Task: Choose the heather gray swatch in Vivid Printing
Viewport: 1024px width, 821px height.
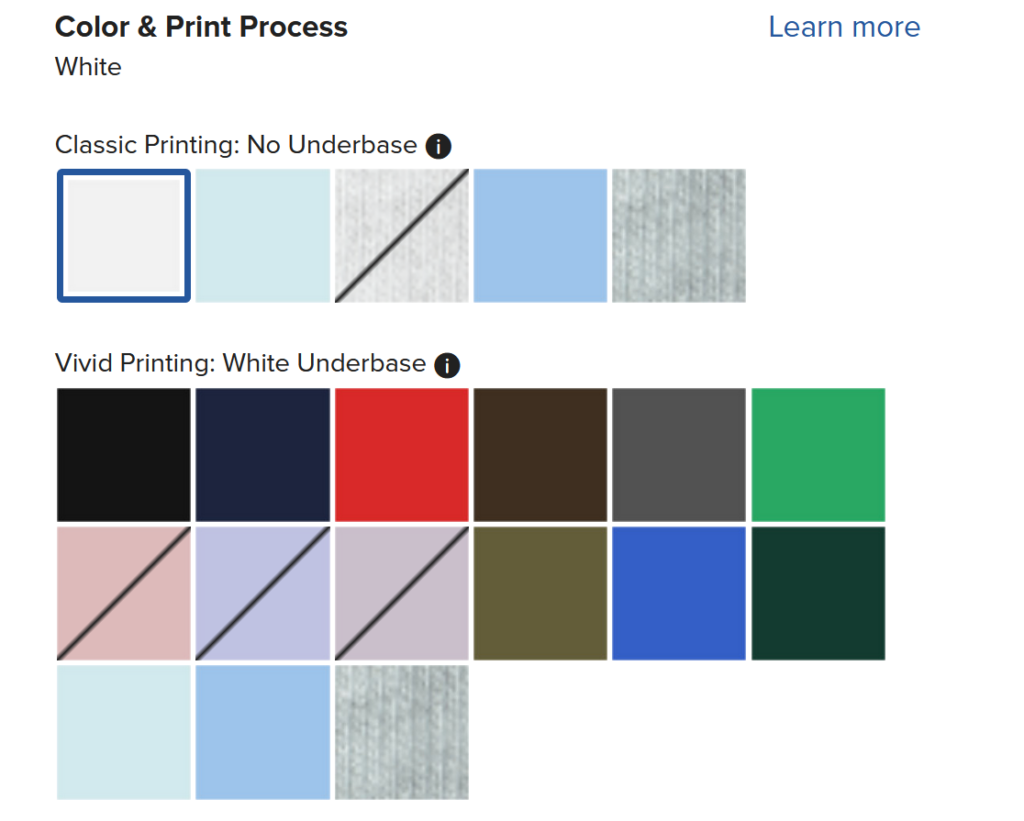Action: (402, 732)
